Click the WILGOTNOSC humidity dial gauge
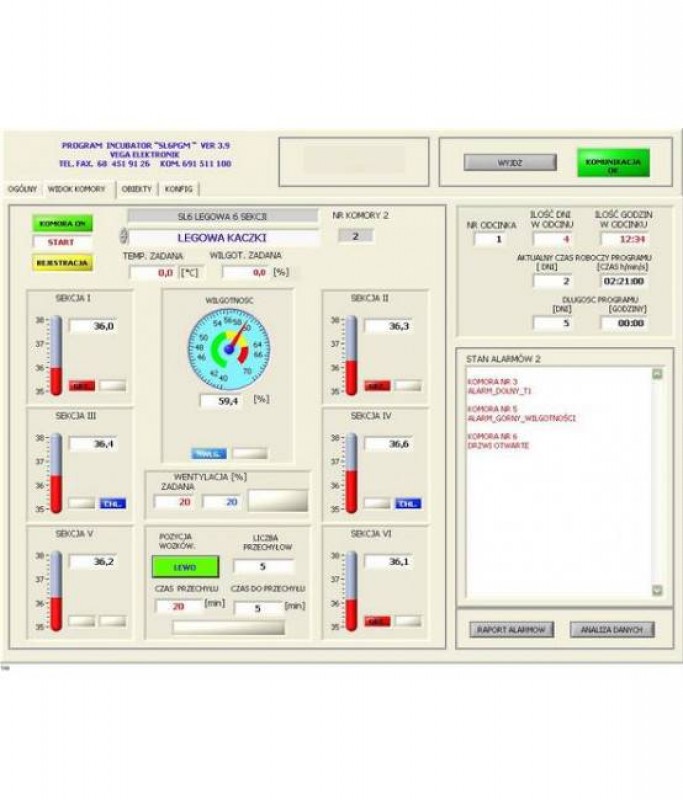The image size is (683, 800). [229, 349]
